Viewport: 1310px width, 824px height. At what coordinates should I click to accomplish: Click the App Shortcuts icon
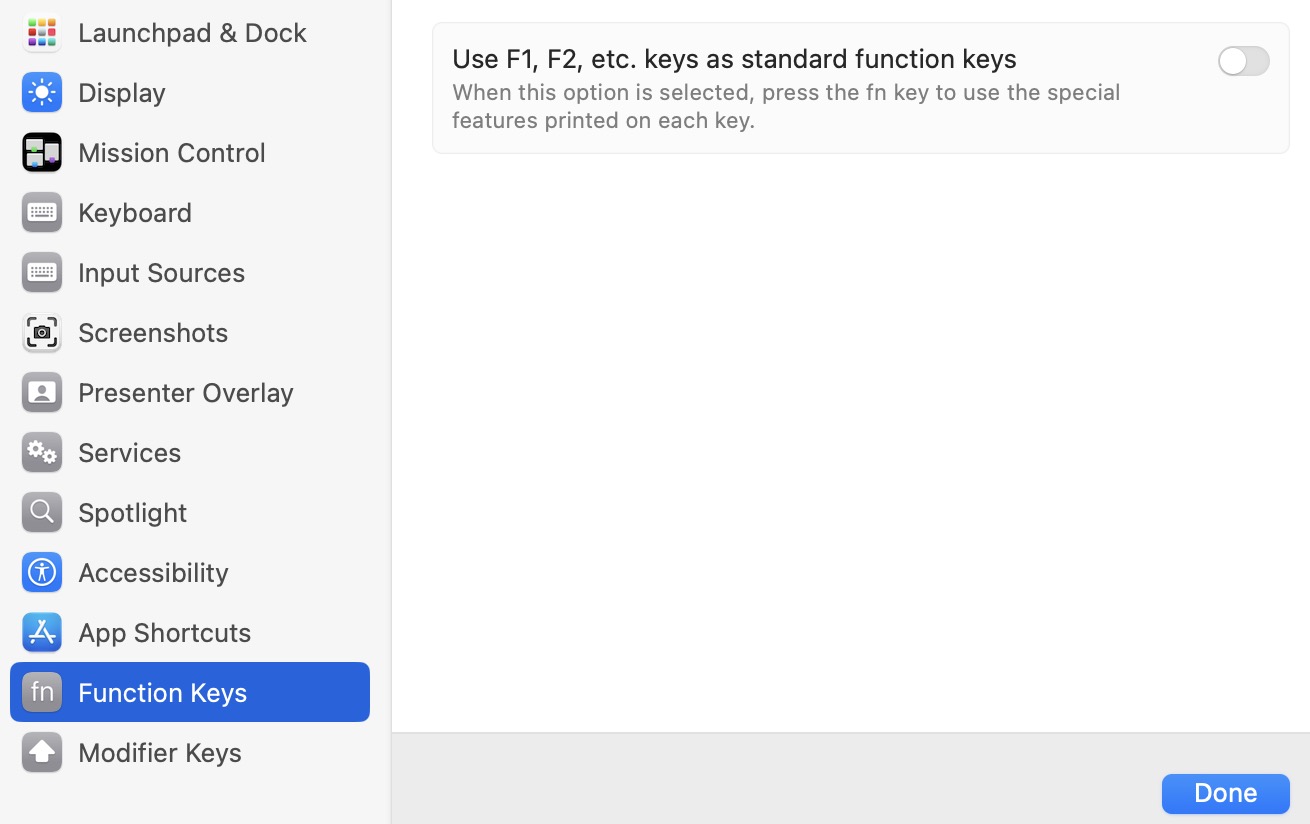pyautogui.click(x=42, y=632)
